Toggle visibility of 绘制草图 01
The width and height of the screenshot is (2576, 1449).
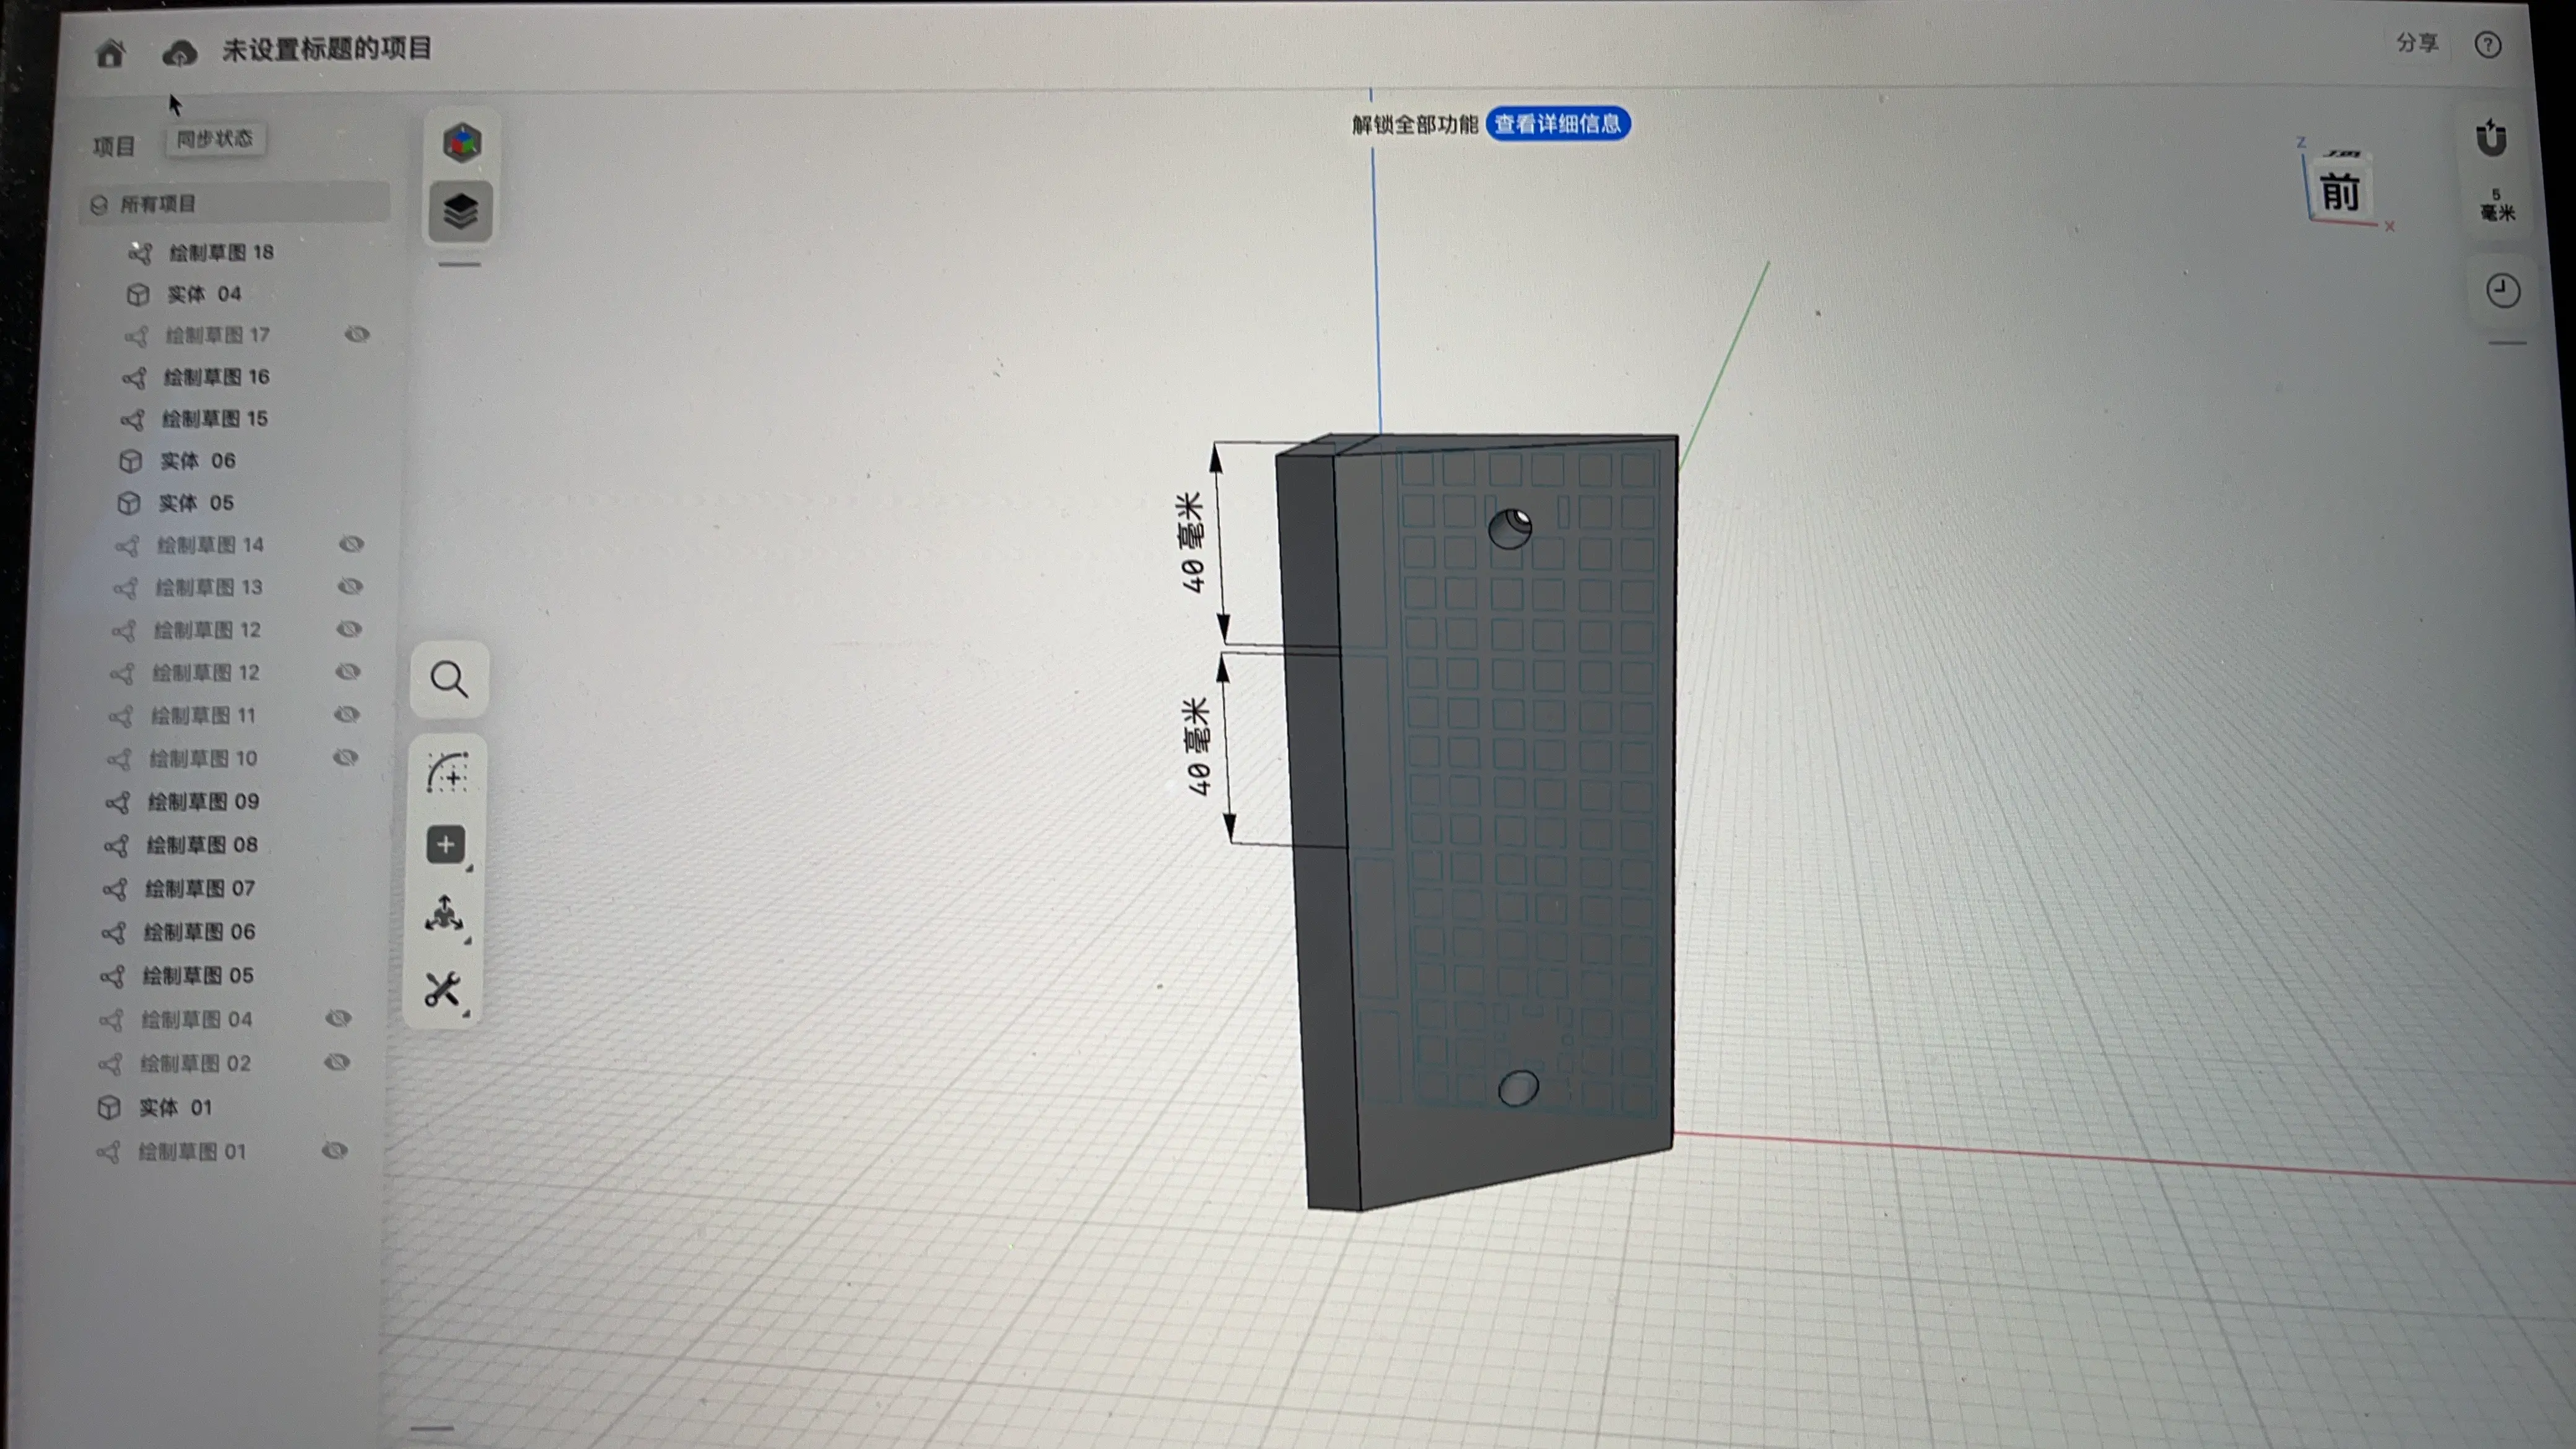click(x=335, y=1150)
